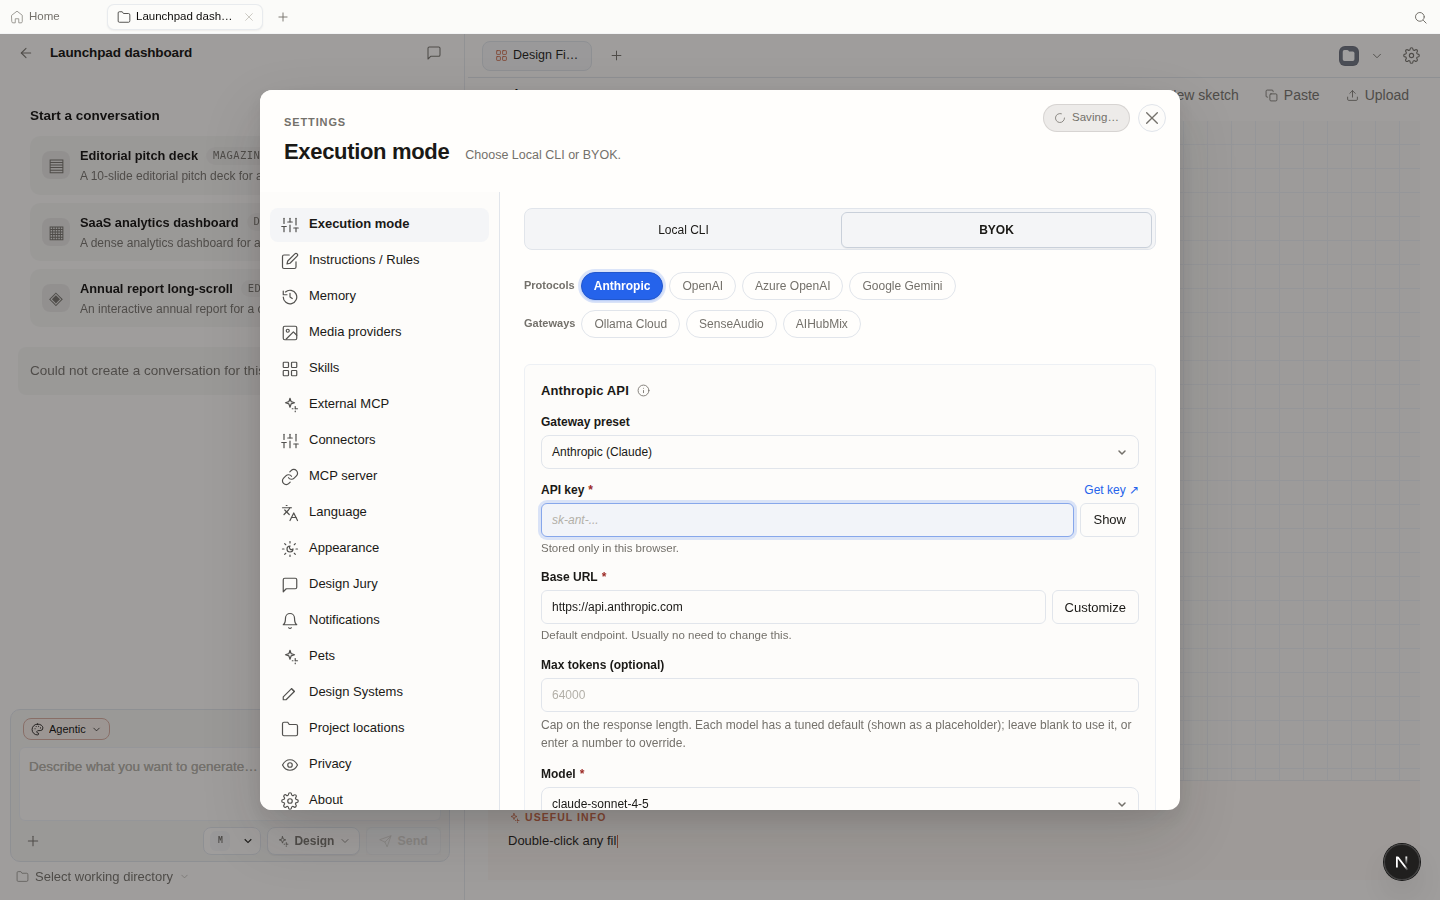Click the Upload button in the canvas toolbar
The height and width of the screenshot is (900, 1440).
(x=1377, y=95)
